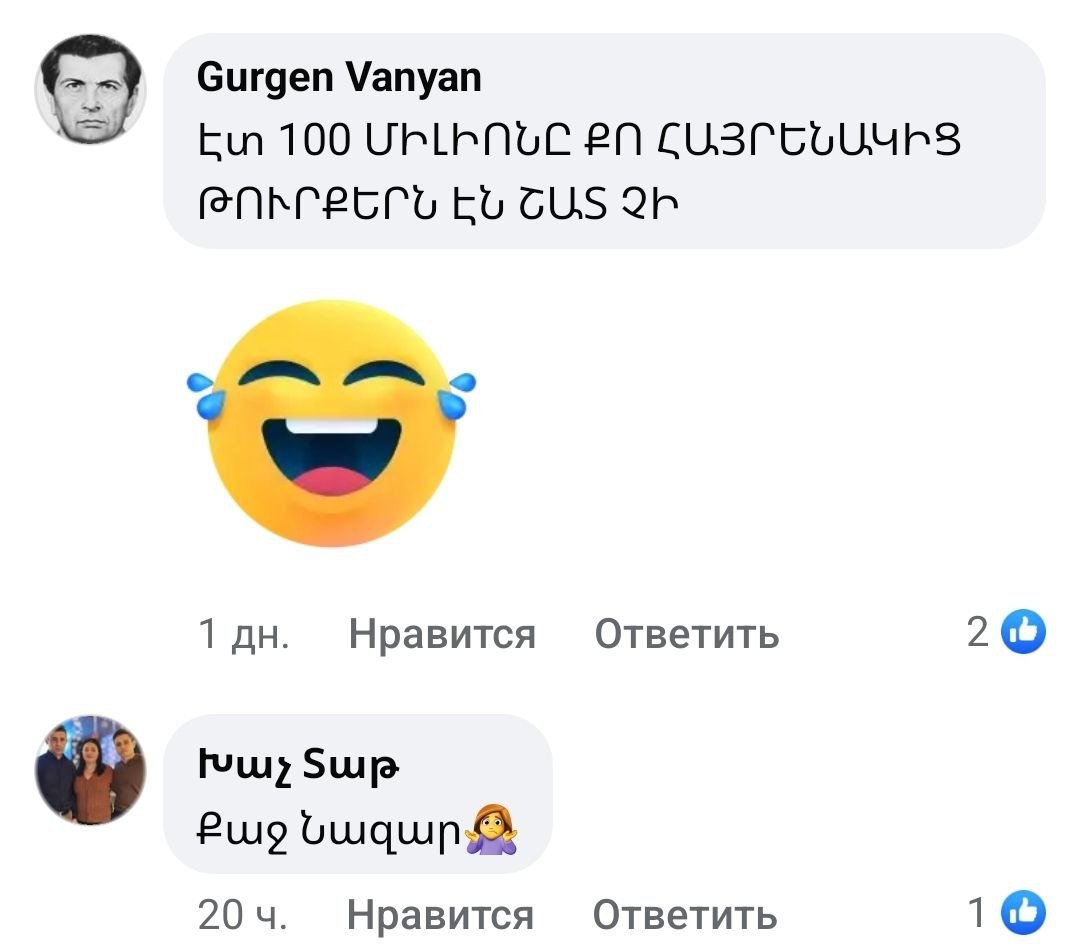Click the Խաչ Տաթ name link
The image size is (1080, 950).
[298, 764]
